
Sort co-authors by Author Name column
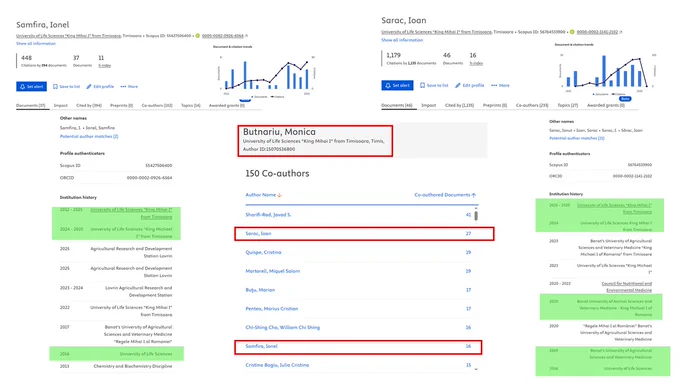tap(264, 195)
